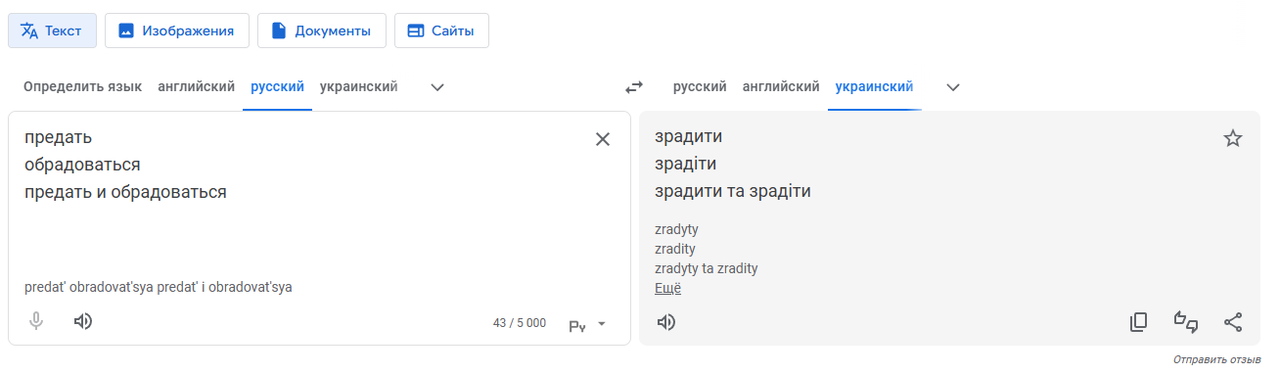Switch to Изображения translation mode
The image size is (1280, 382).
pos(176,30)
